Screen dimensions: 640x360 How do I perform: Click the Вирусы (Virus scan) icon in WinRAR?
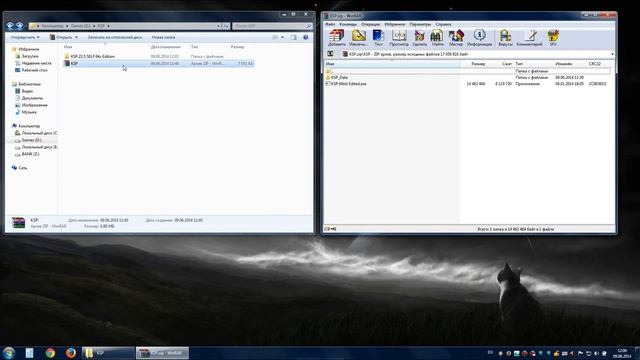point(505,38)
